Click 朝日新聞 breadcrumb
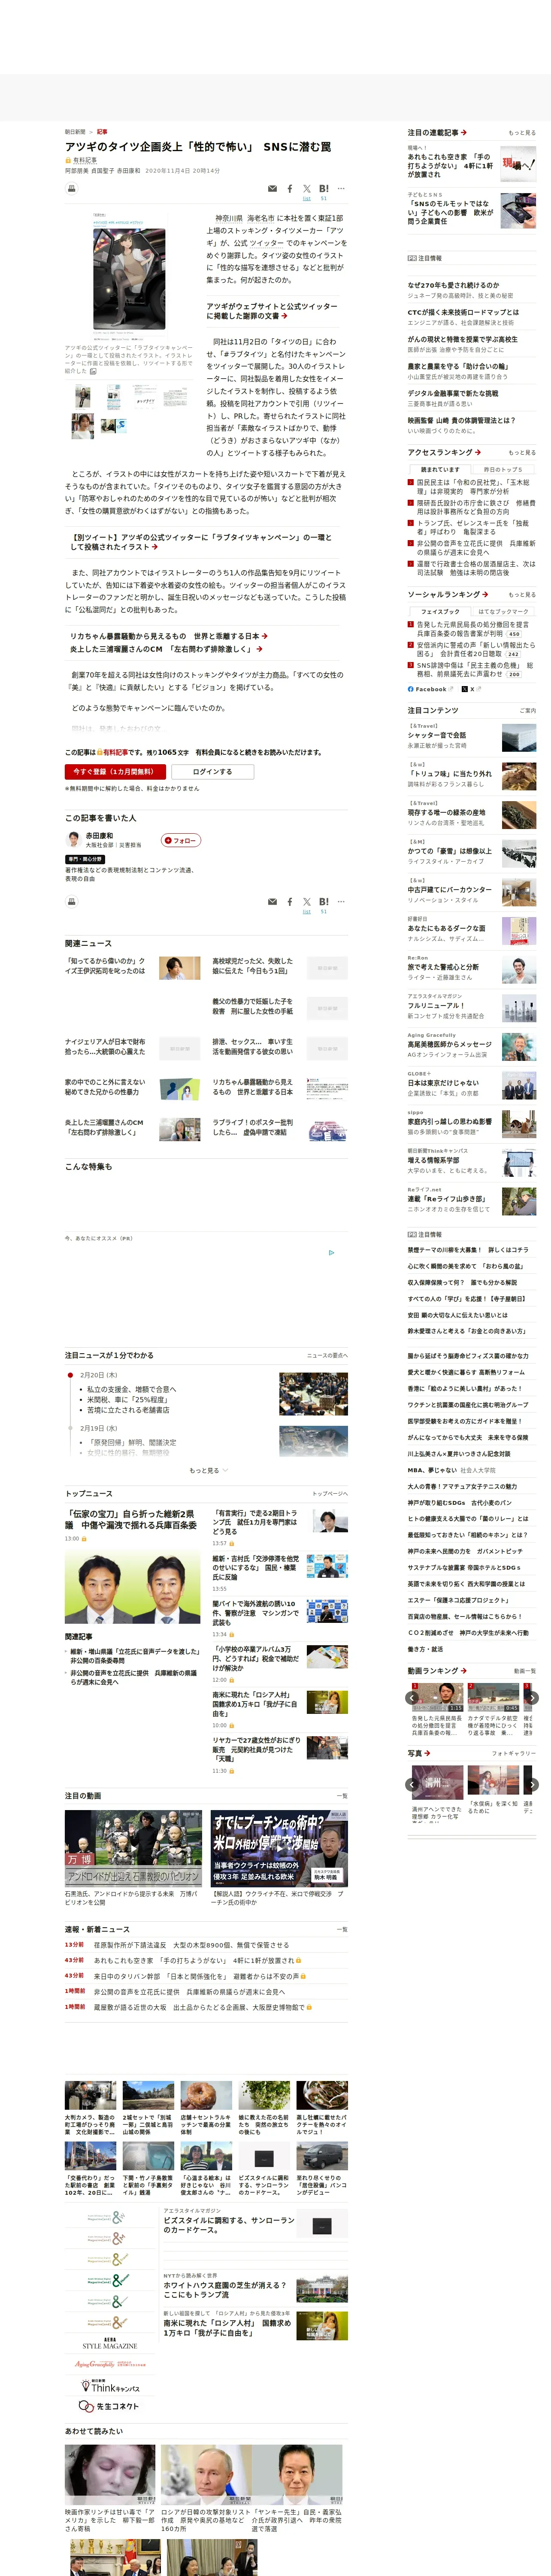This screenshot has width=551, height=2576. (x=75, y=132)
